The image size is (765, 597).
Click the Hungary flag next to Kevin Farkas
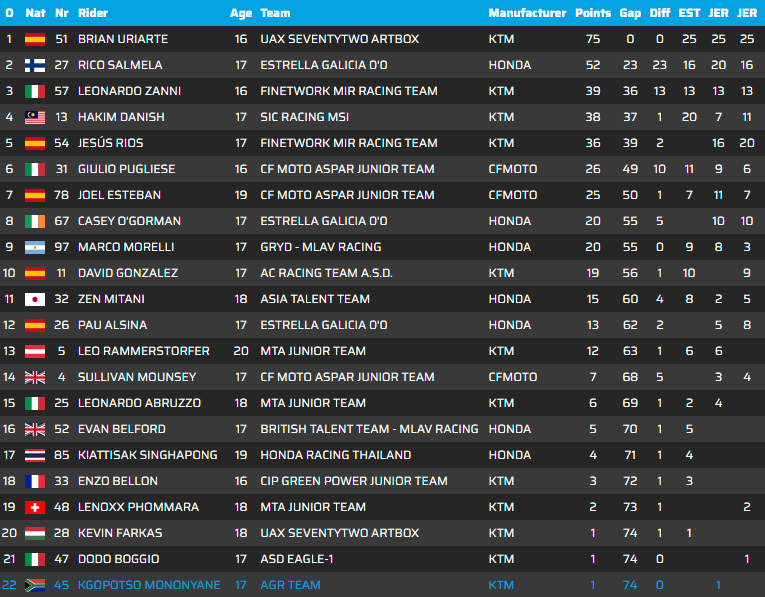click(x=35, y=533)
